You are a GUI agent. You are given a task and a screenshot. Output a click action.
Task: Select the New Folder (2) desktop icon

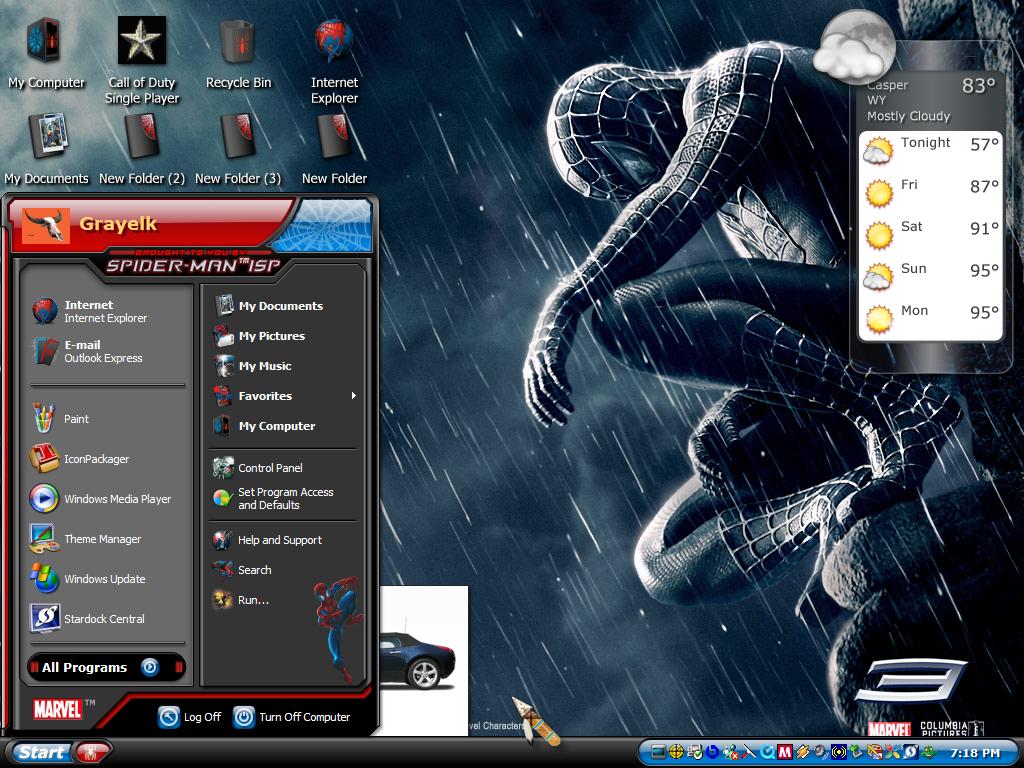142,148
